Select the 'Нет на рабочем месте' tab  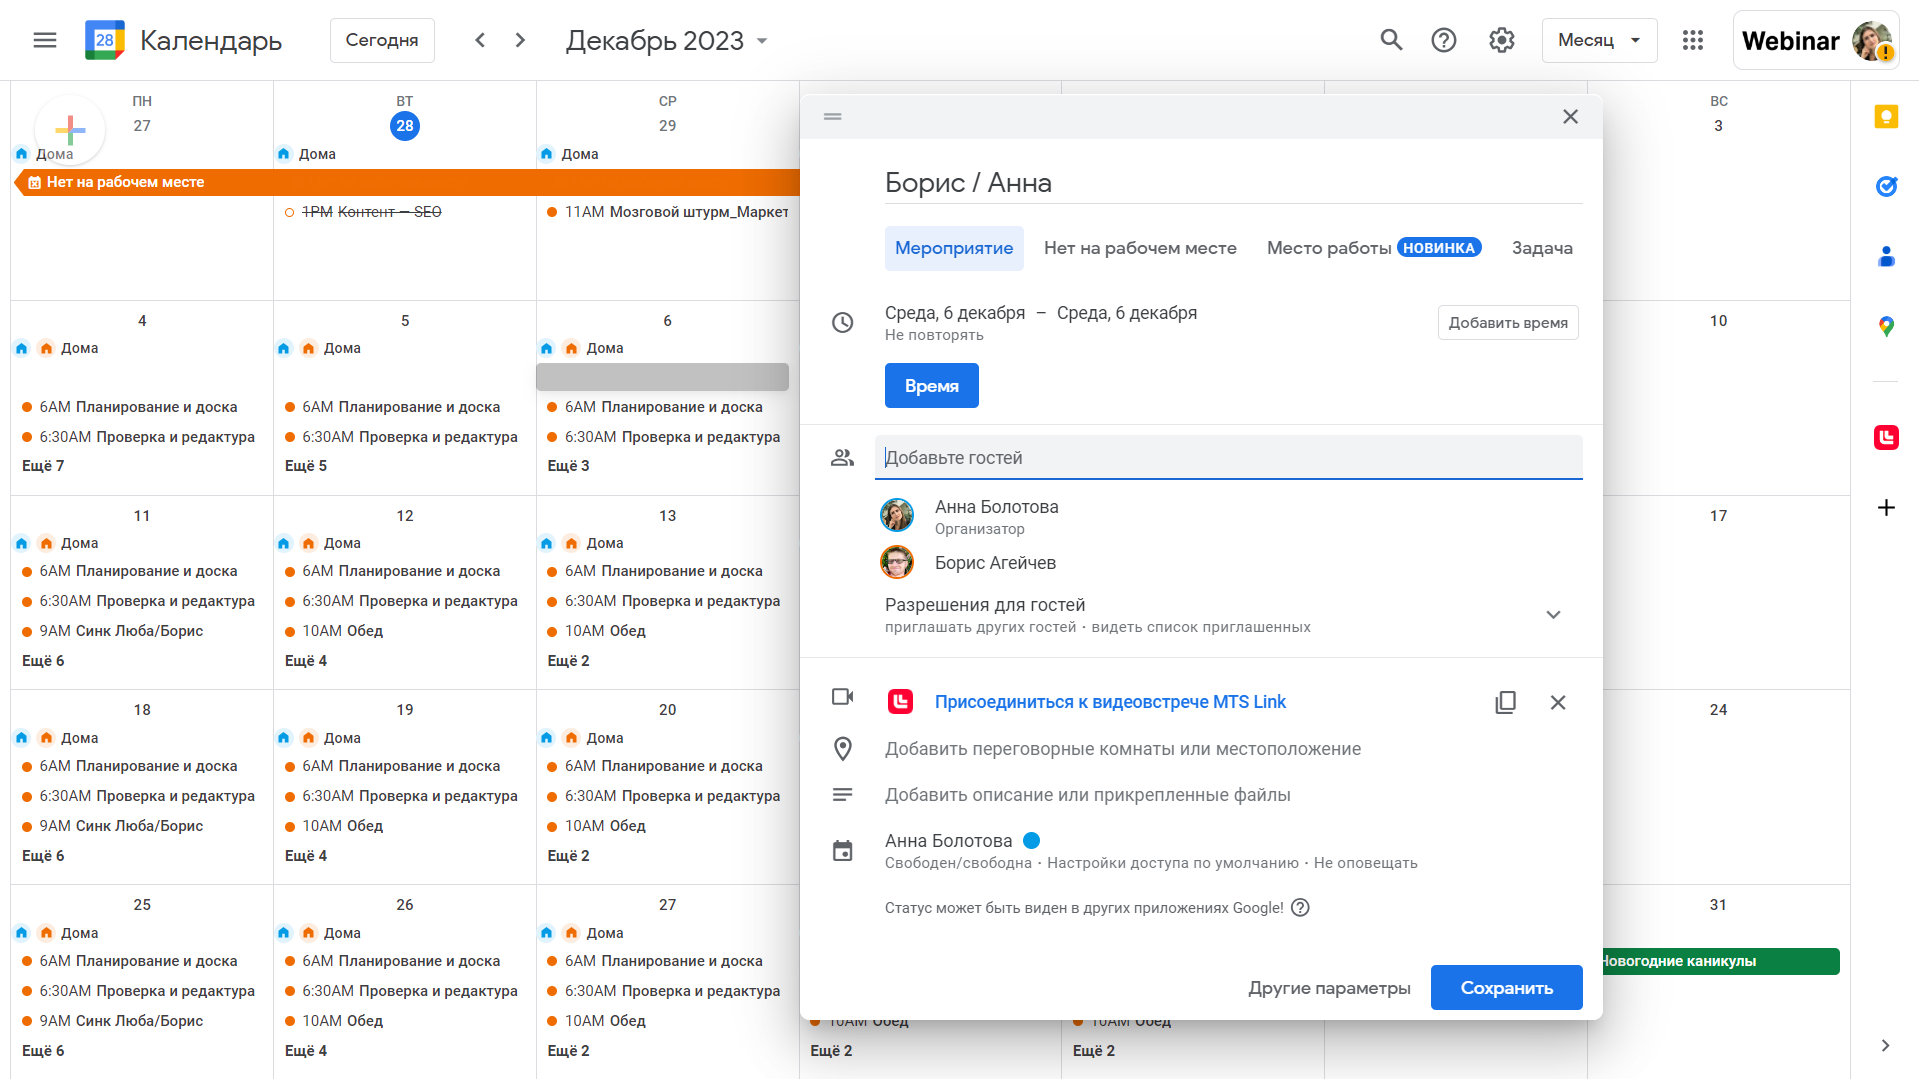click(1140, 248)
